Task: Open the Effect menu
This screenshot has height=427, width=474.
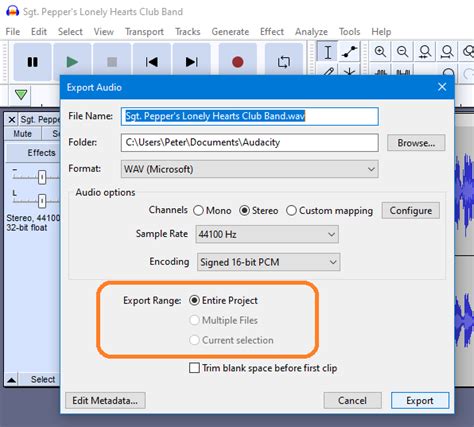Action: pos(272,32)
